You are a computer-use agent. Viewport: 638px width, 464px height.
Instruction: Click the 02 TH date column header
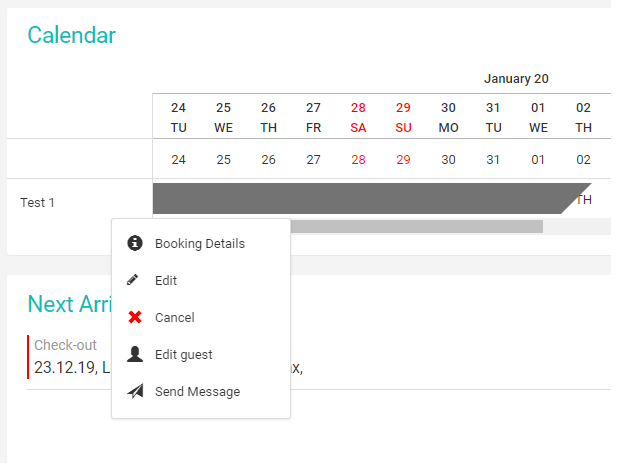583,117
